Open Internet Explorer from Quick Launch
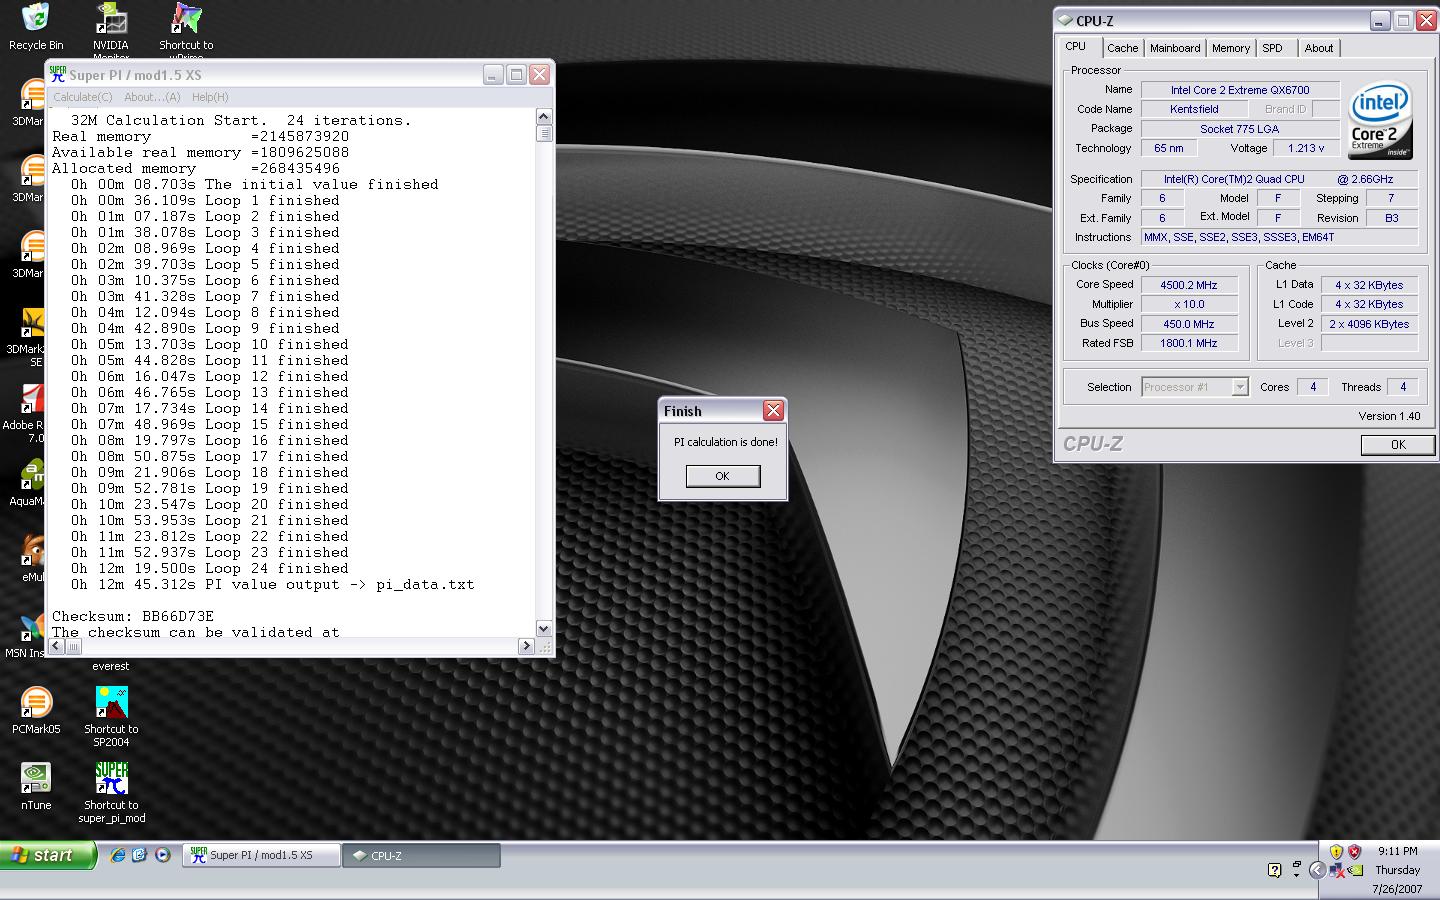The width and height of the screenshot is (1440, 900). pyautogui.click(x=118, y=855)
